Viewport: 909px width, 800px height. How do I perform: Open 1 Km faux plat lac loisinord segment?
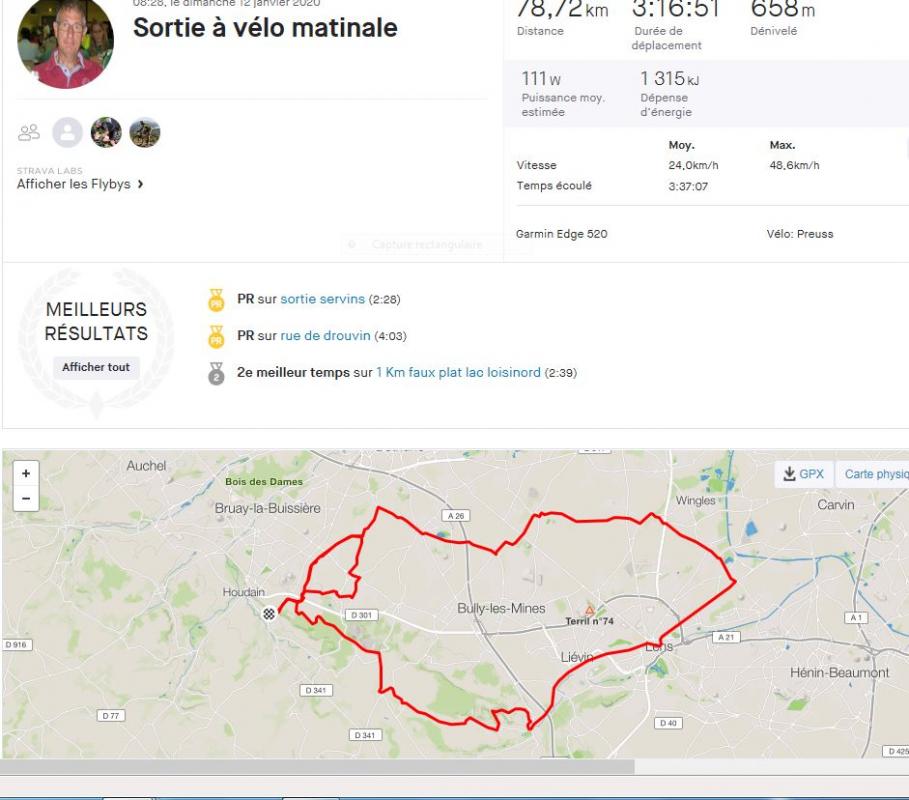[x=458, y=373]
